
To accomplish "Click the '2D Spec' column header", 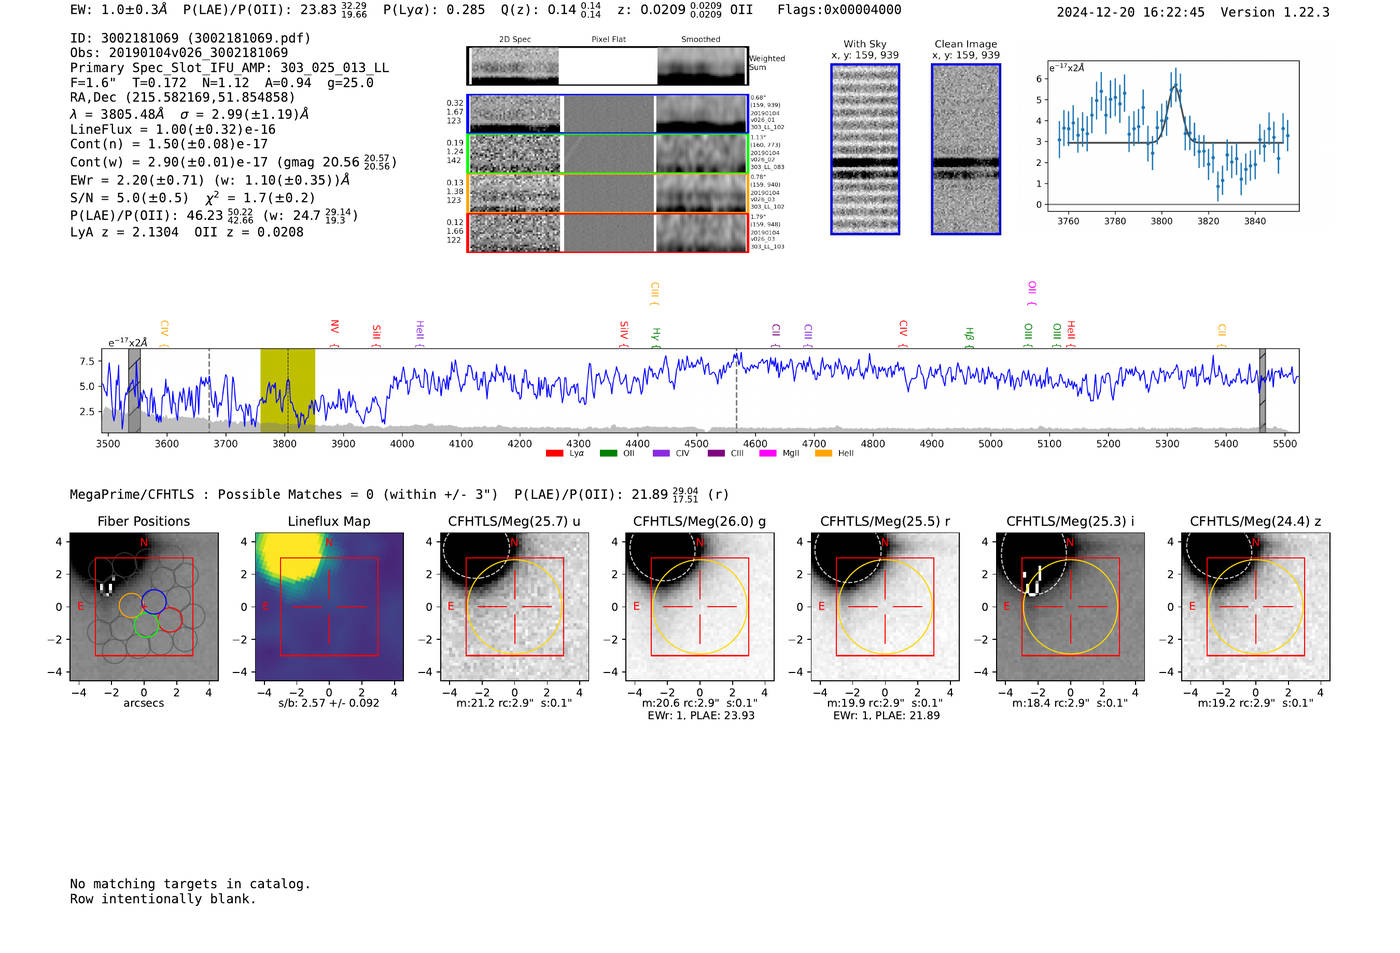I will click(515, 40).
